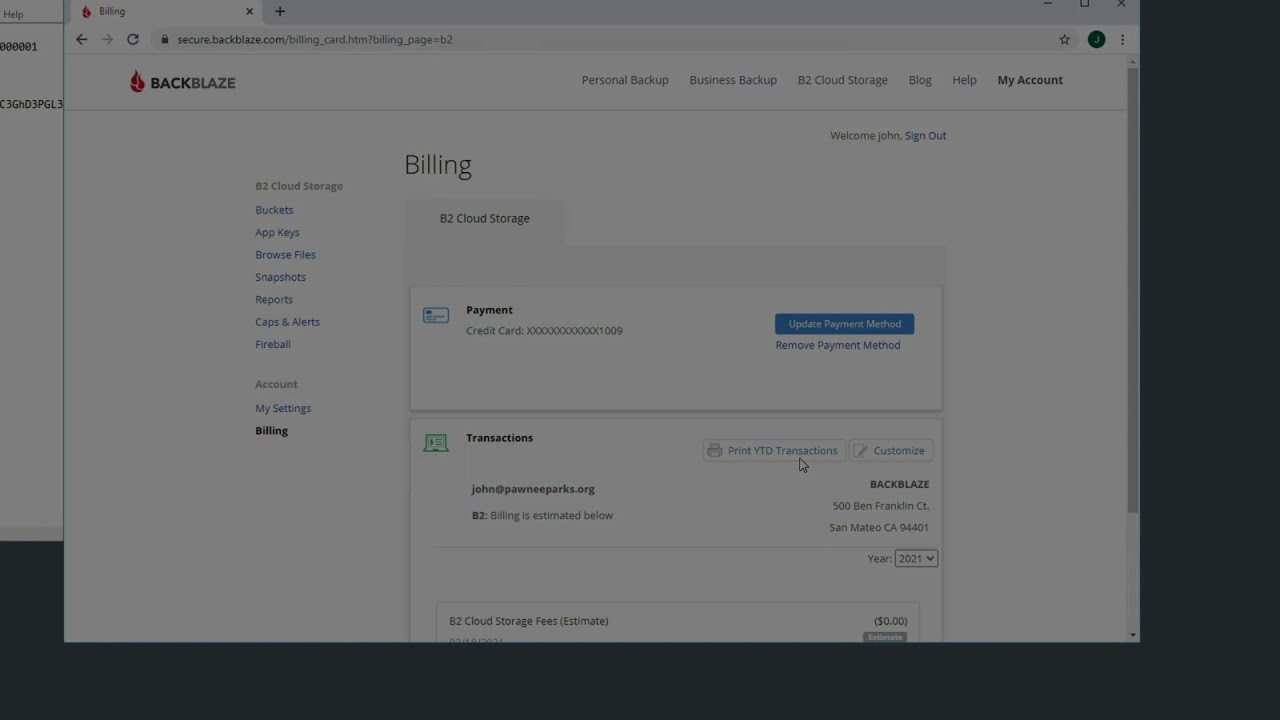Open the Blog navigation link
Screen dimensions: 1280x720
pos(920,80)
